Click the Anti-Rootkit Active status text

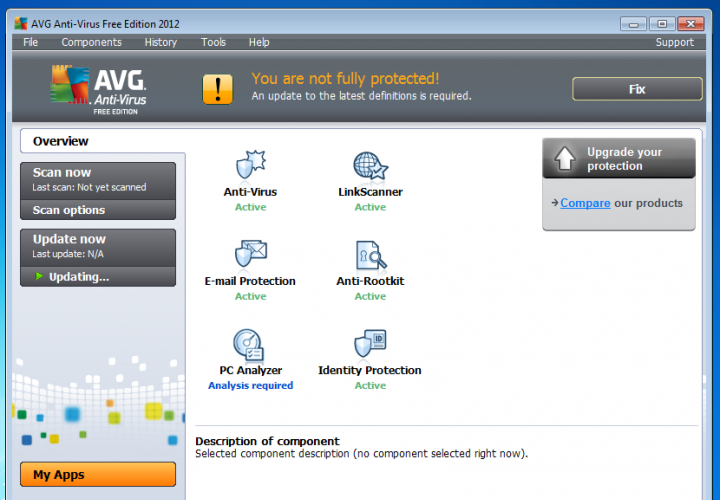coord(370,296)
